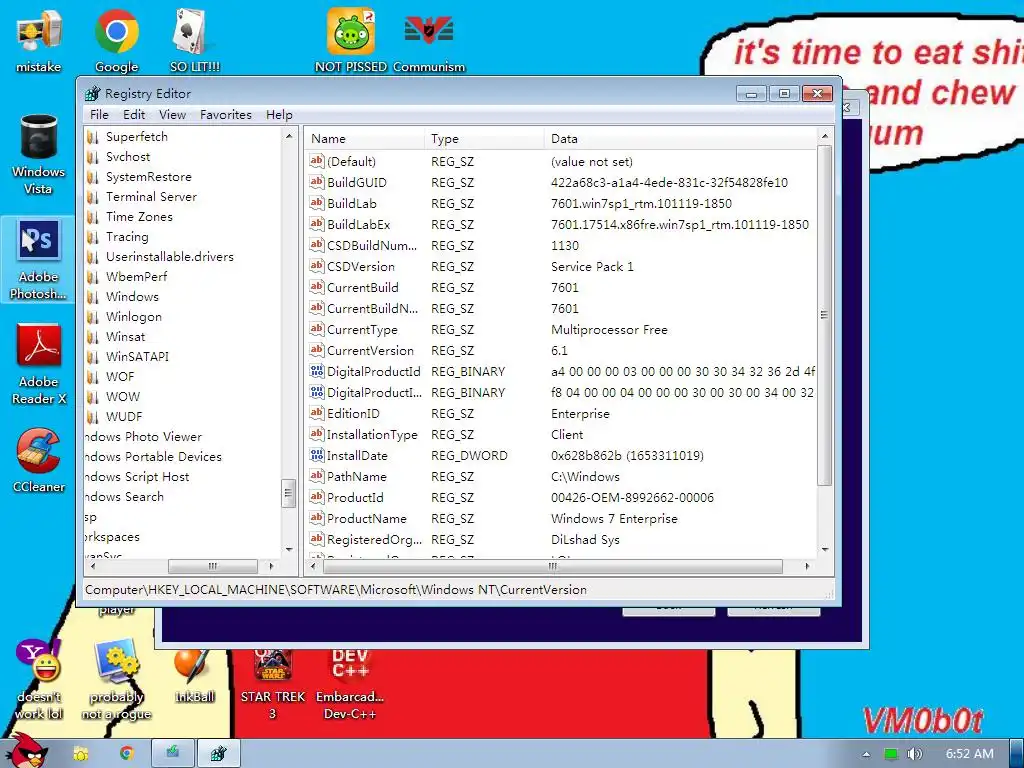
Task: Open the File menu
Action: point(99,114)
